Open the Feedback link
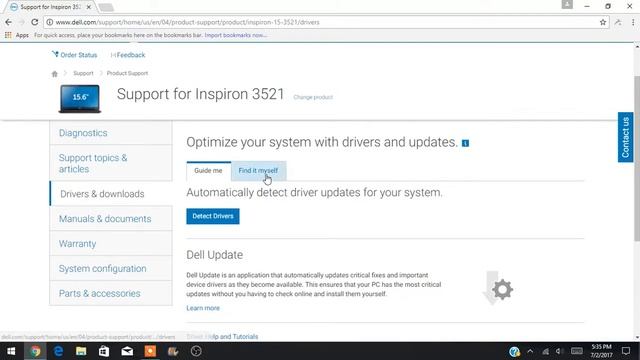The image size is (640, 360). (x=128, y=55)
